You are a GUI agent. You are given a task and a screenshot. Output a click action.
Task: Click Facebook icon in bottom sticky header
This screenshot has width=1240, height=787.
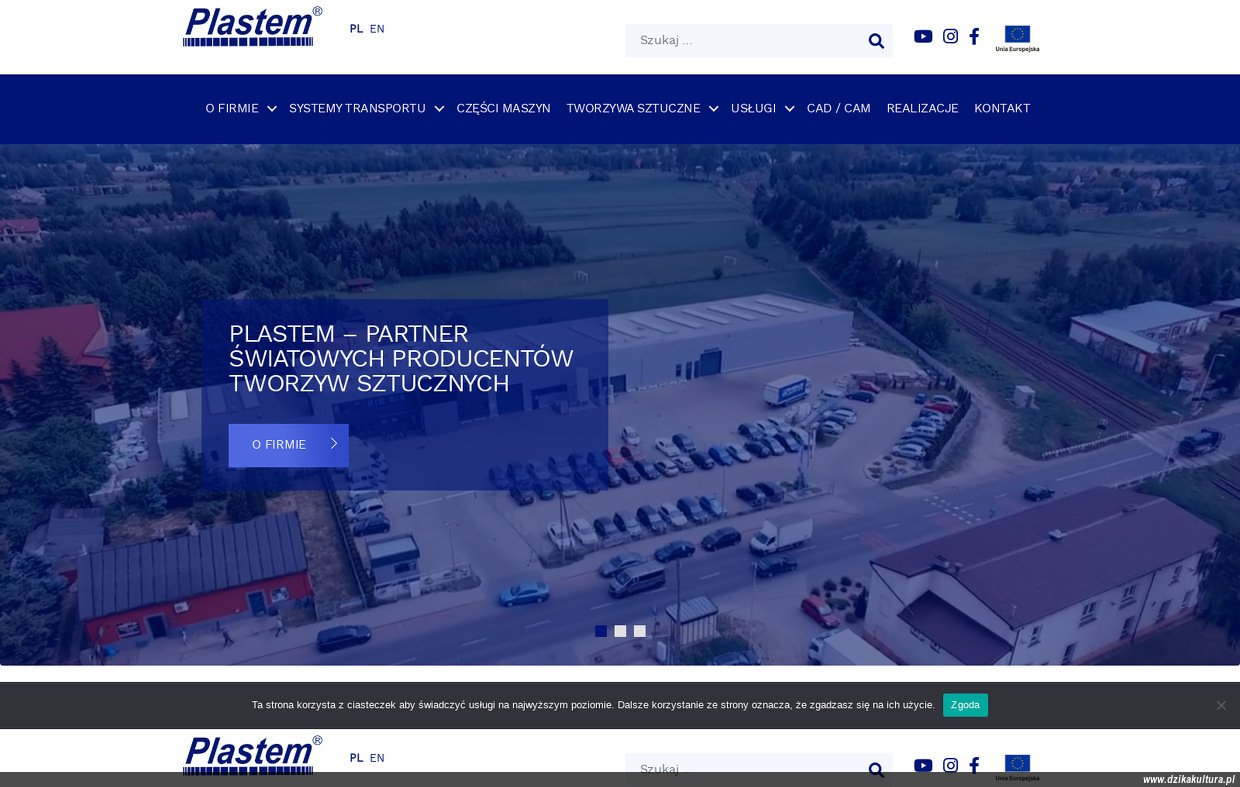coord(974,765)
